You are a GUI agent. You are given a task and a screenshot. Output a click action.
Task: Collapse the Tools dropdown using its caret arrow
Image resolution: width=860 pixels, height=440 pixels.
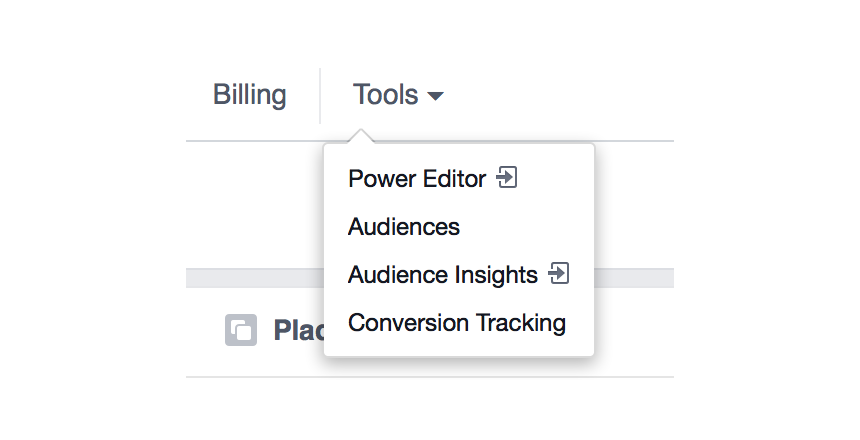click(x=435, y=97)
